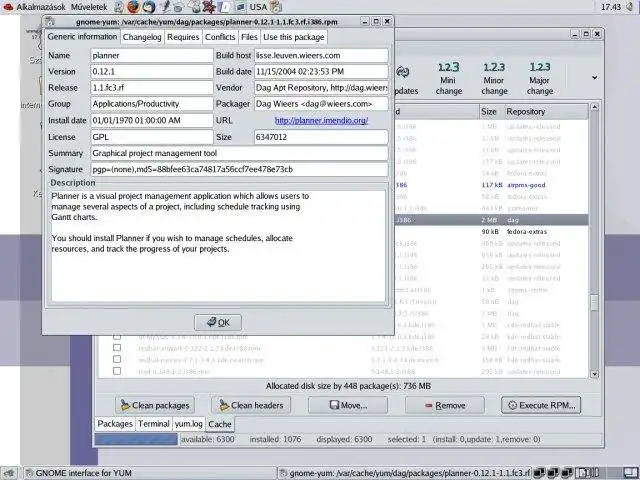
Task: Open the planner.imendio.org URL link
Action: (321, 120)
